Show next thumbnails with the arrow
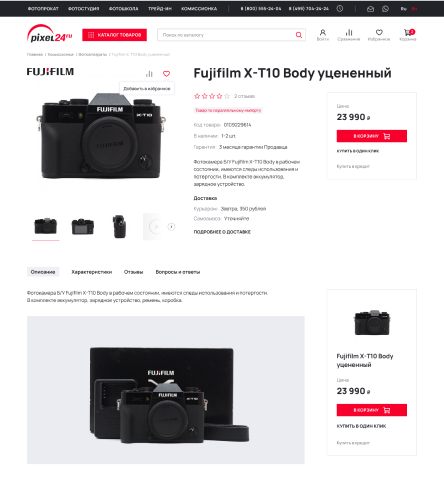 coord(171,227)
